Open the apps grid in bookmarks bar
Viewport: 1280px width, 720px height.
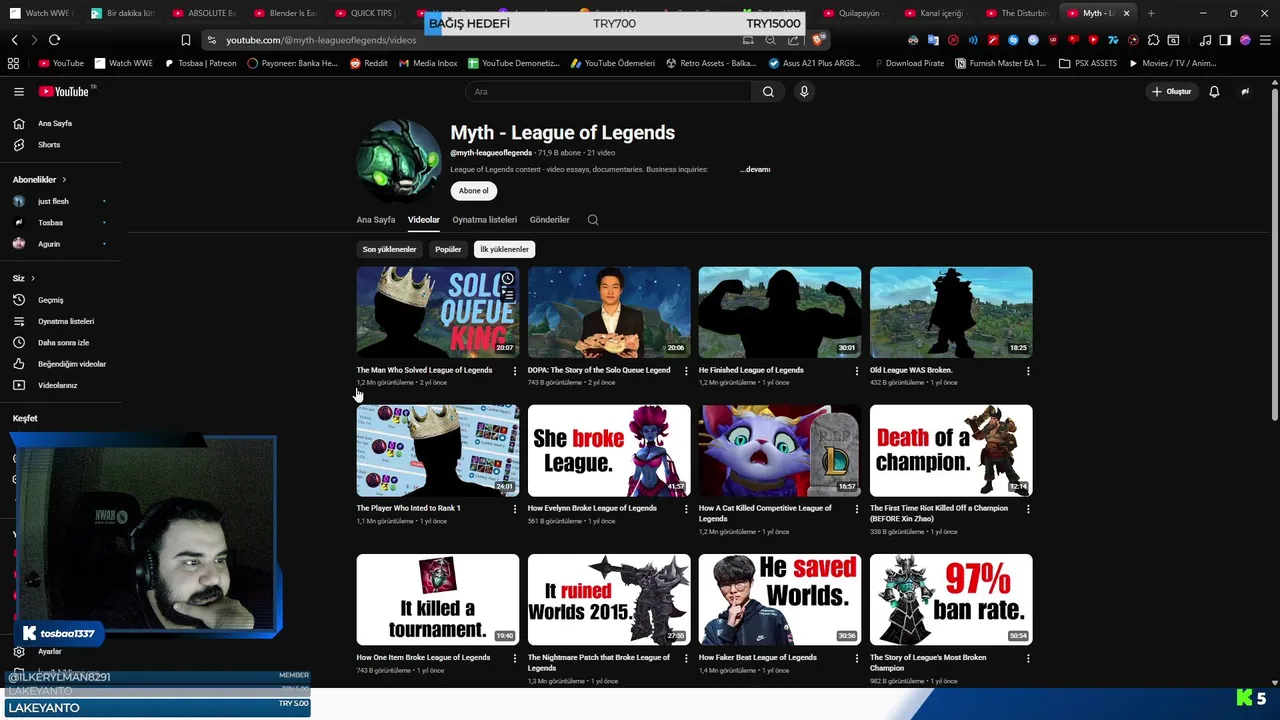click(x=13, y=63)
